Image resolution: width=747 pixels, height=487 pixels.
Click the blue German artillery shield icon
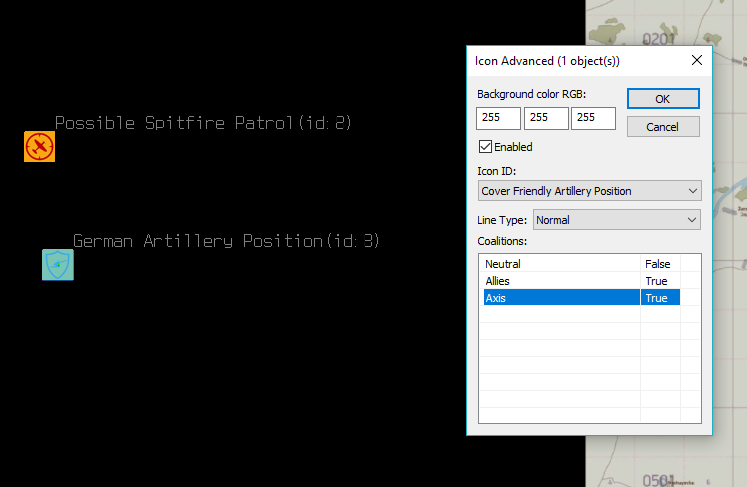pos(58,265)
